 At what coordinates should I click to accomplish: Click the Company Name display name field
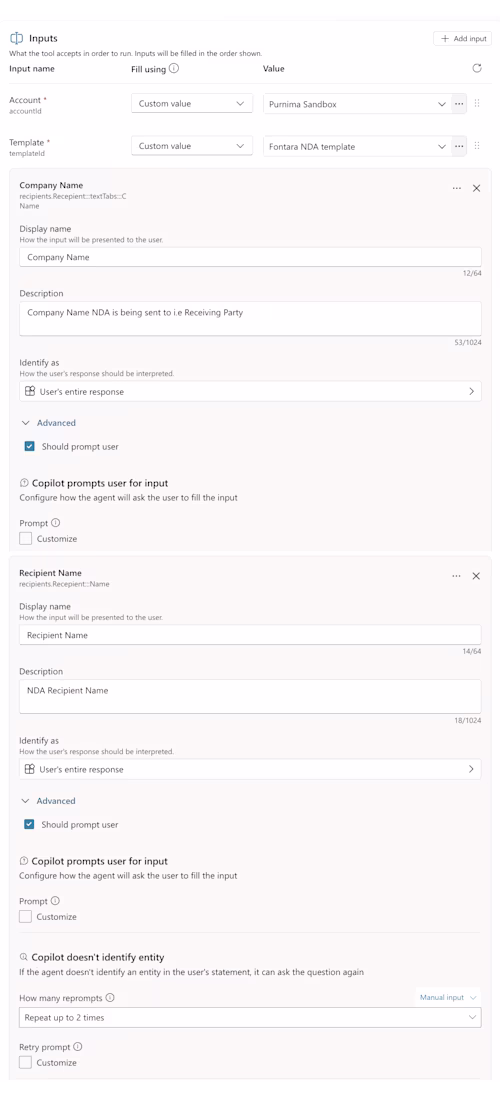tap(250, 257)
